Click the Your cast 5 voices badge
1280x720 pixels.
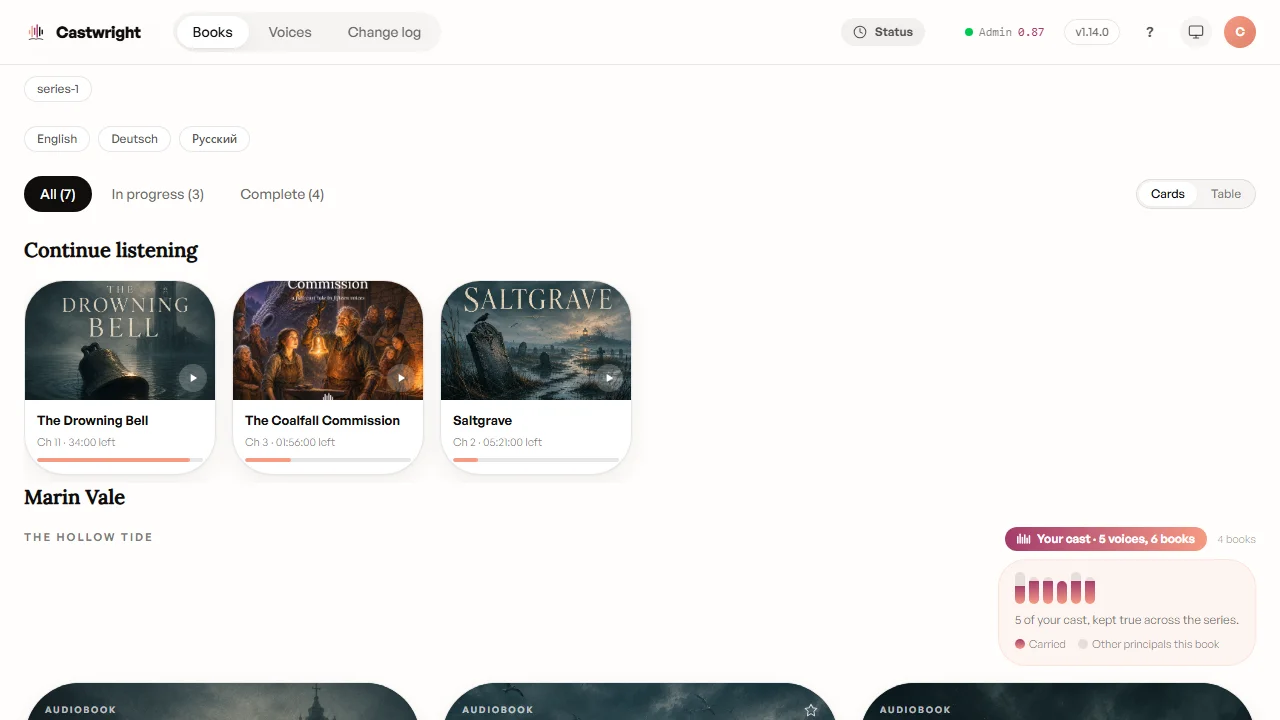[x=1106, y=539]
